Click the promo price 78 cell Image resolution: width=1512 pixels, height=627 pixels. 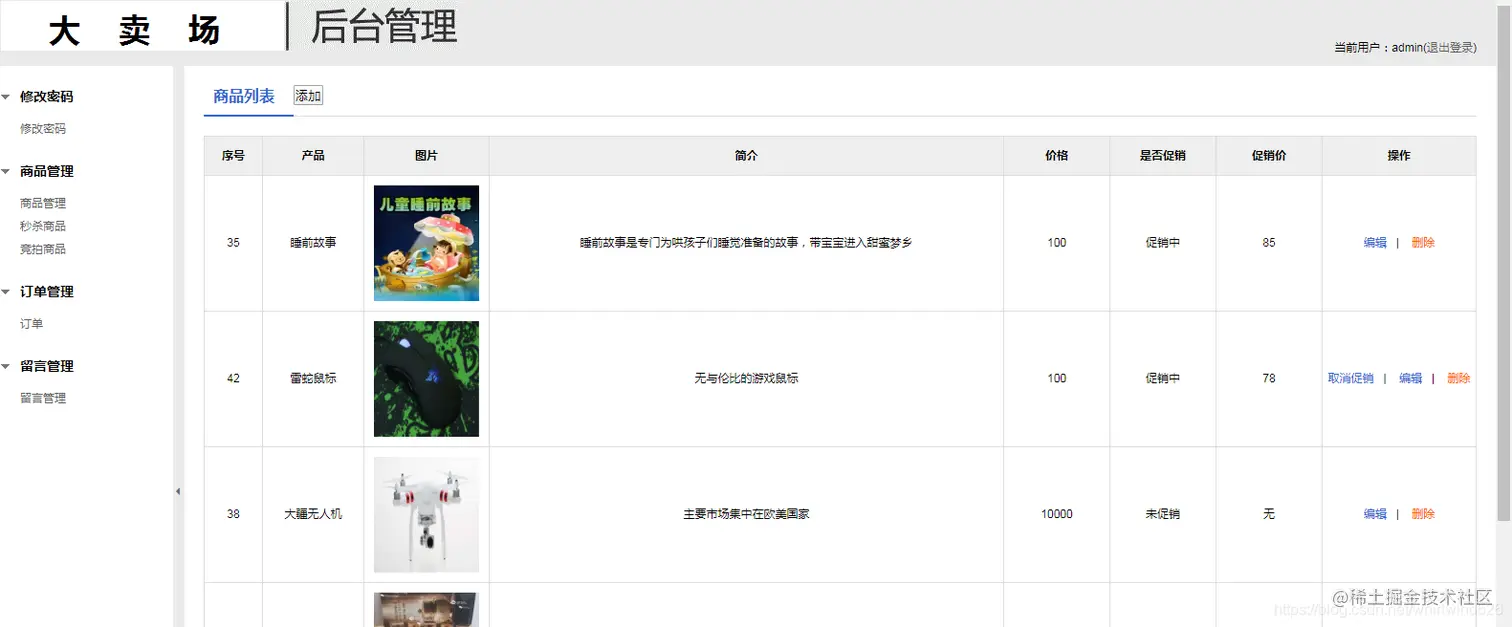pos(1269,379)
